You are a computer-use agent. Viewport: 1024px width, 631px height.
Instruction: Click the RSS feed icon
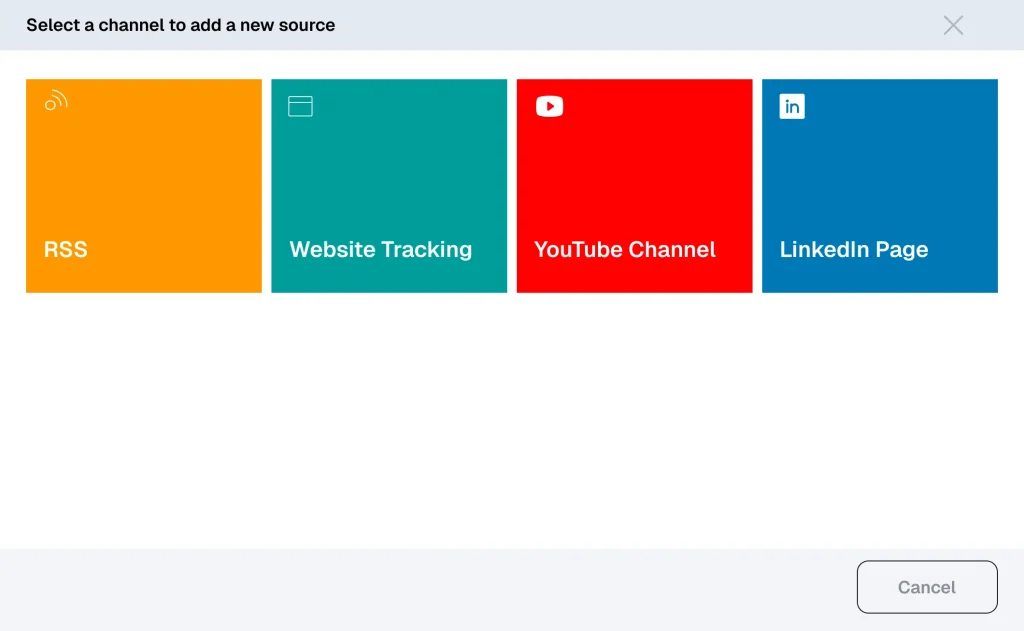(x=56, y=101)
